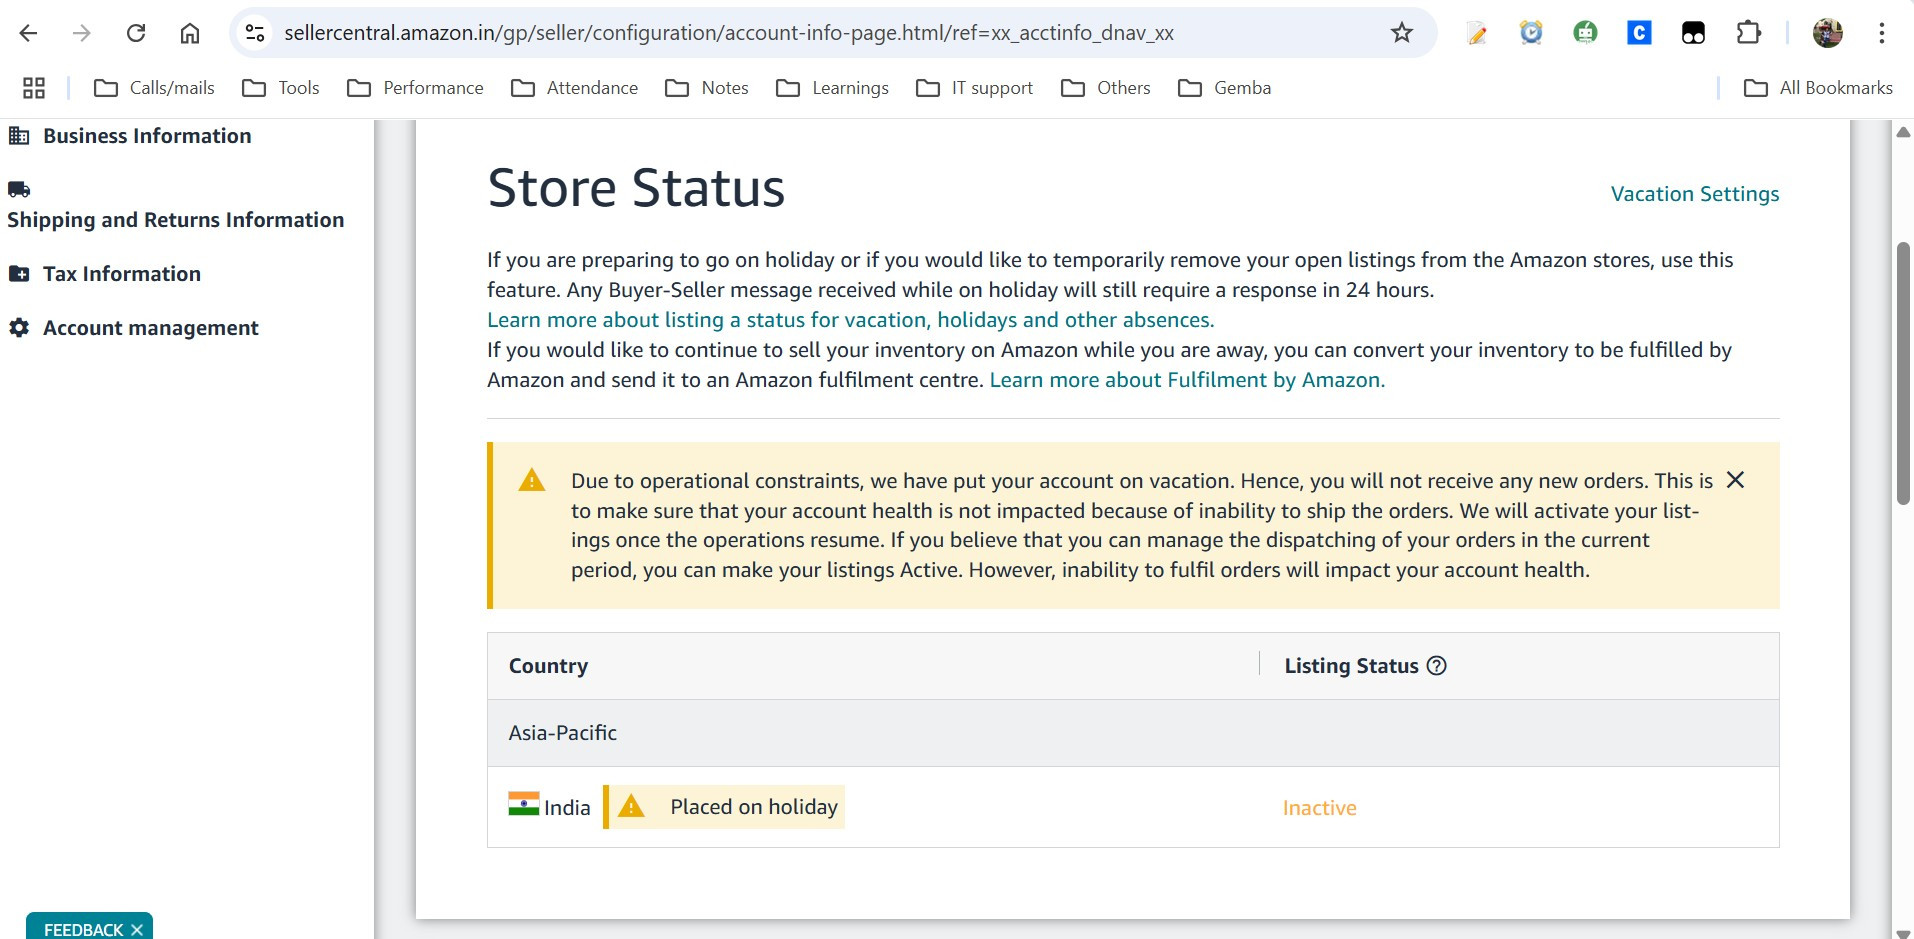Open the Calls/mails bookmark folder

point(154,88)
